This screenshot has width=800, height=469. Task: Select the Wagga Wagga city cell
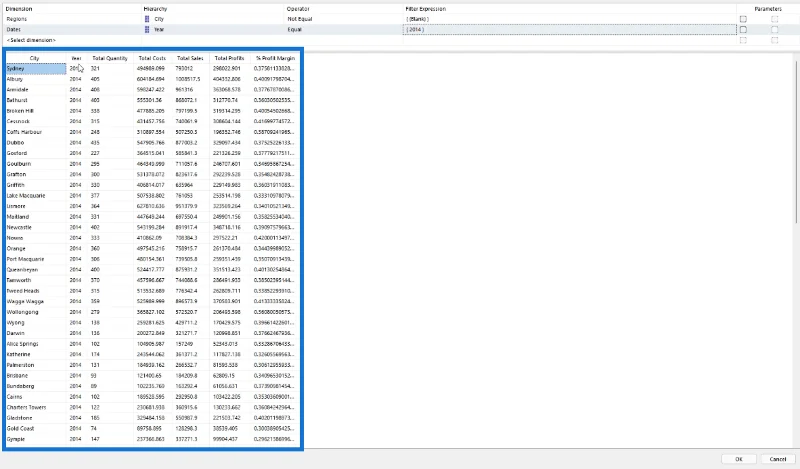(36, 301)
